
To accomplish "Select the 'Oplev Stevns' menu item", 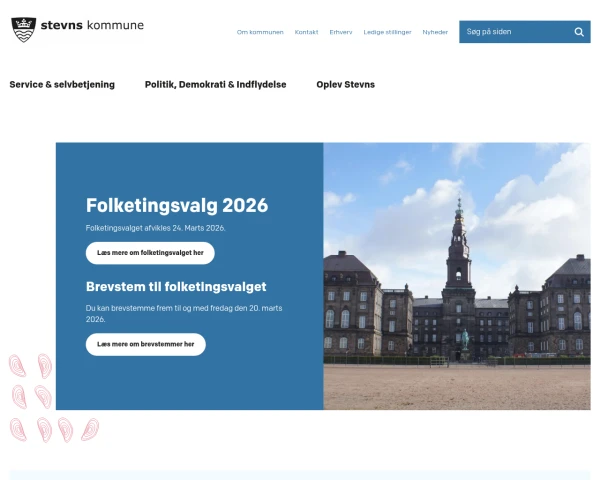I will tap(345, 85).
